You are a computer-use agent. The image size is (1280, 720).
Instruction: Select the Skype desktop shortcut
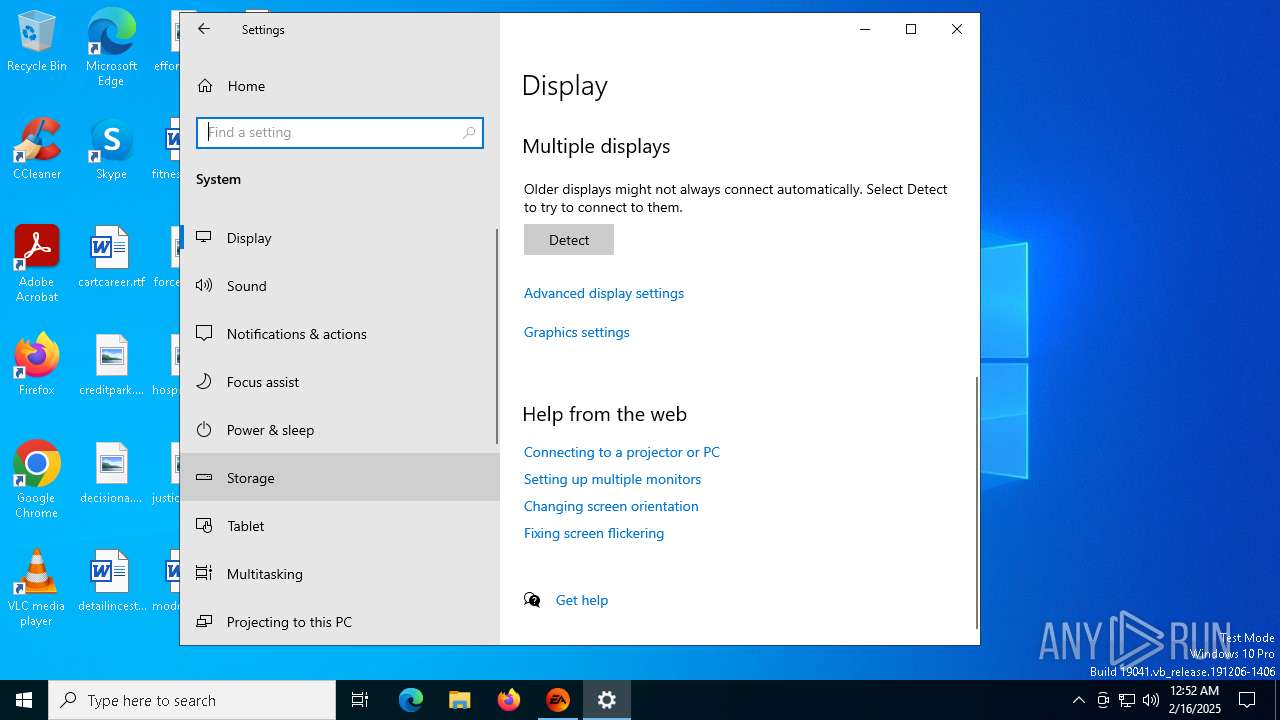[111, 150]
